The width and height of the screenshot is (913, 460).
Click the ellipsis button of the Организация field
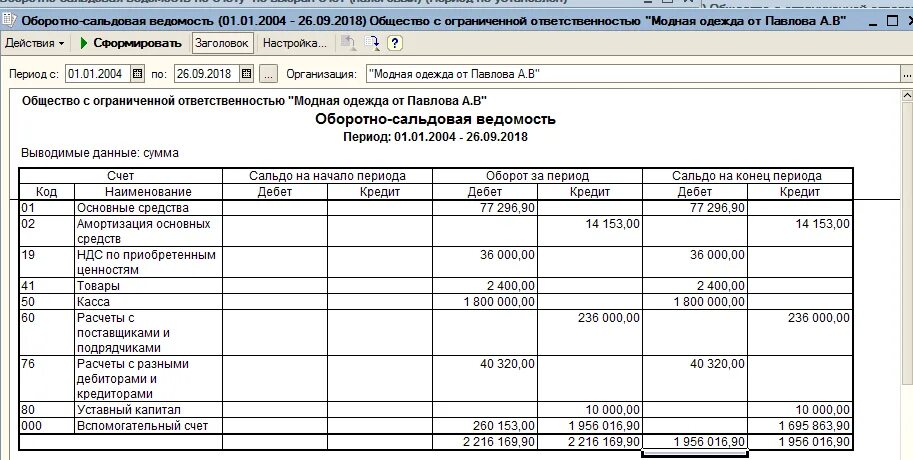pyautogui.click(x=907, y=74)
